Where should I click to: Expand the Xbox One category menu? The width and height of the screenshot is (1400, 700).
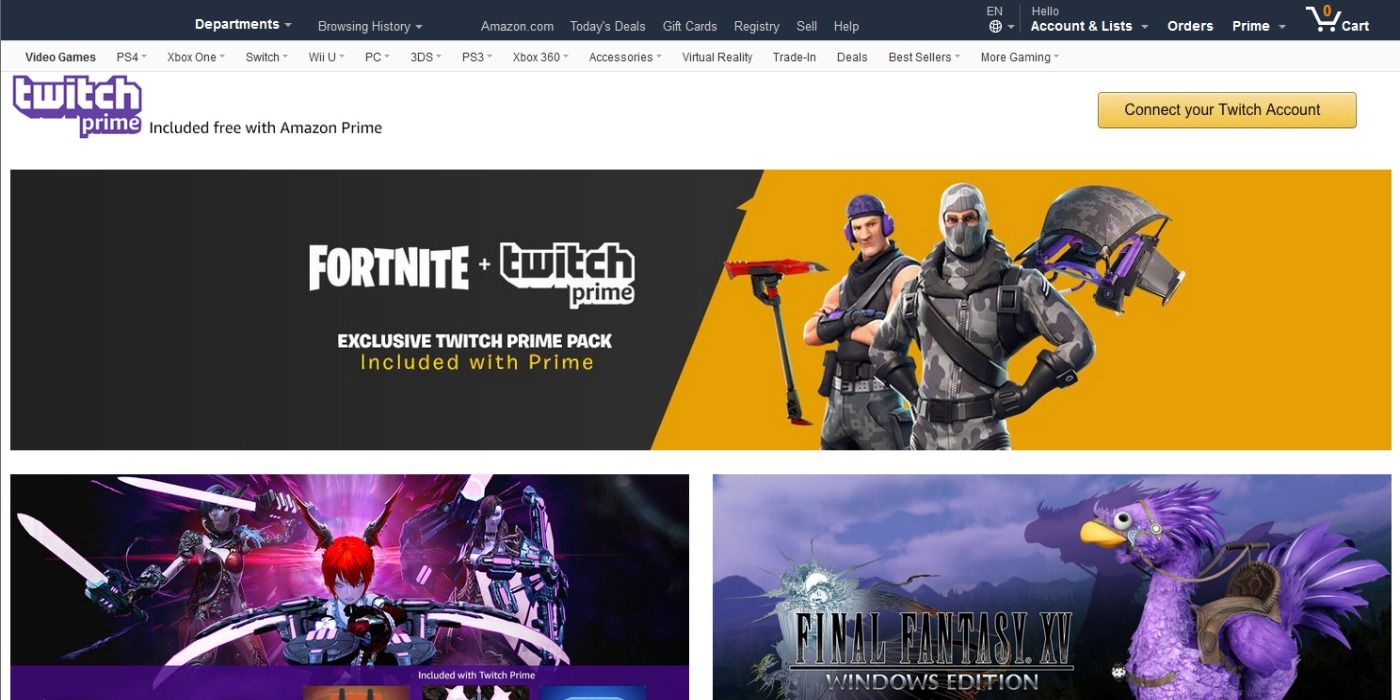coord(195,57)
